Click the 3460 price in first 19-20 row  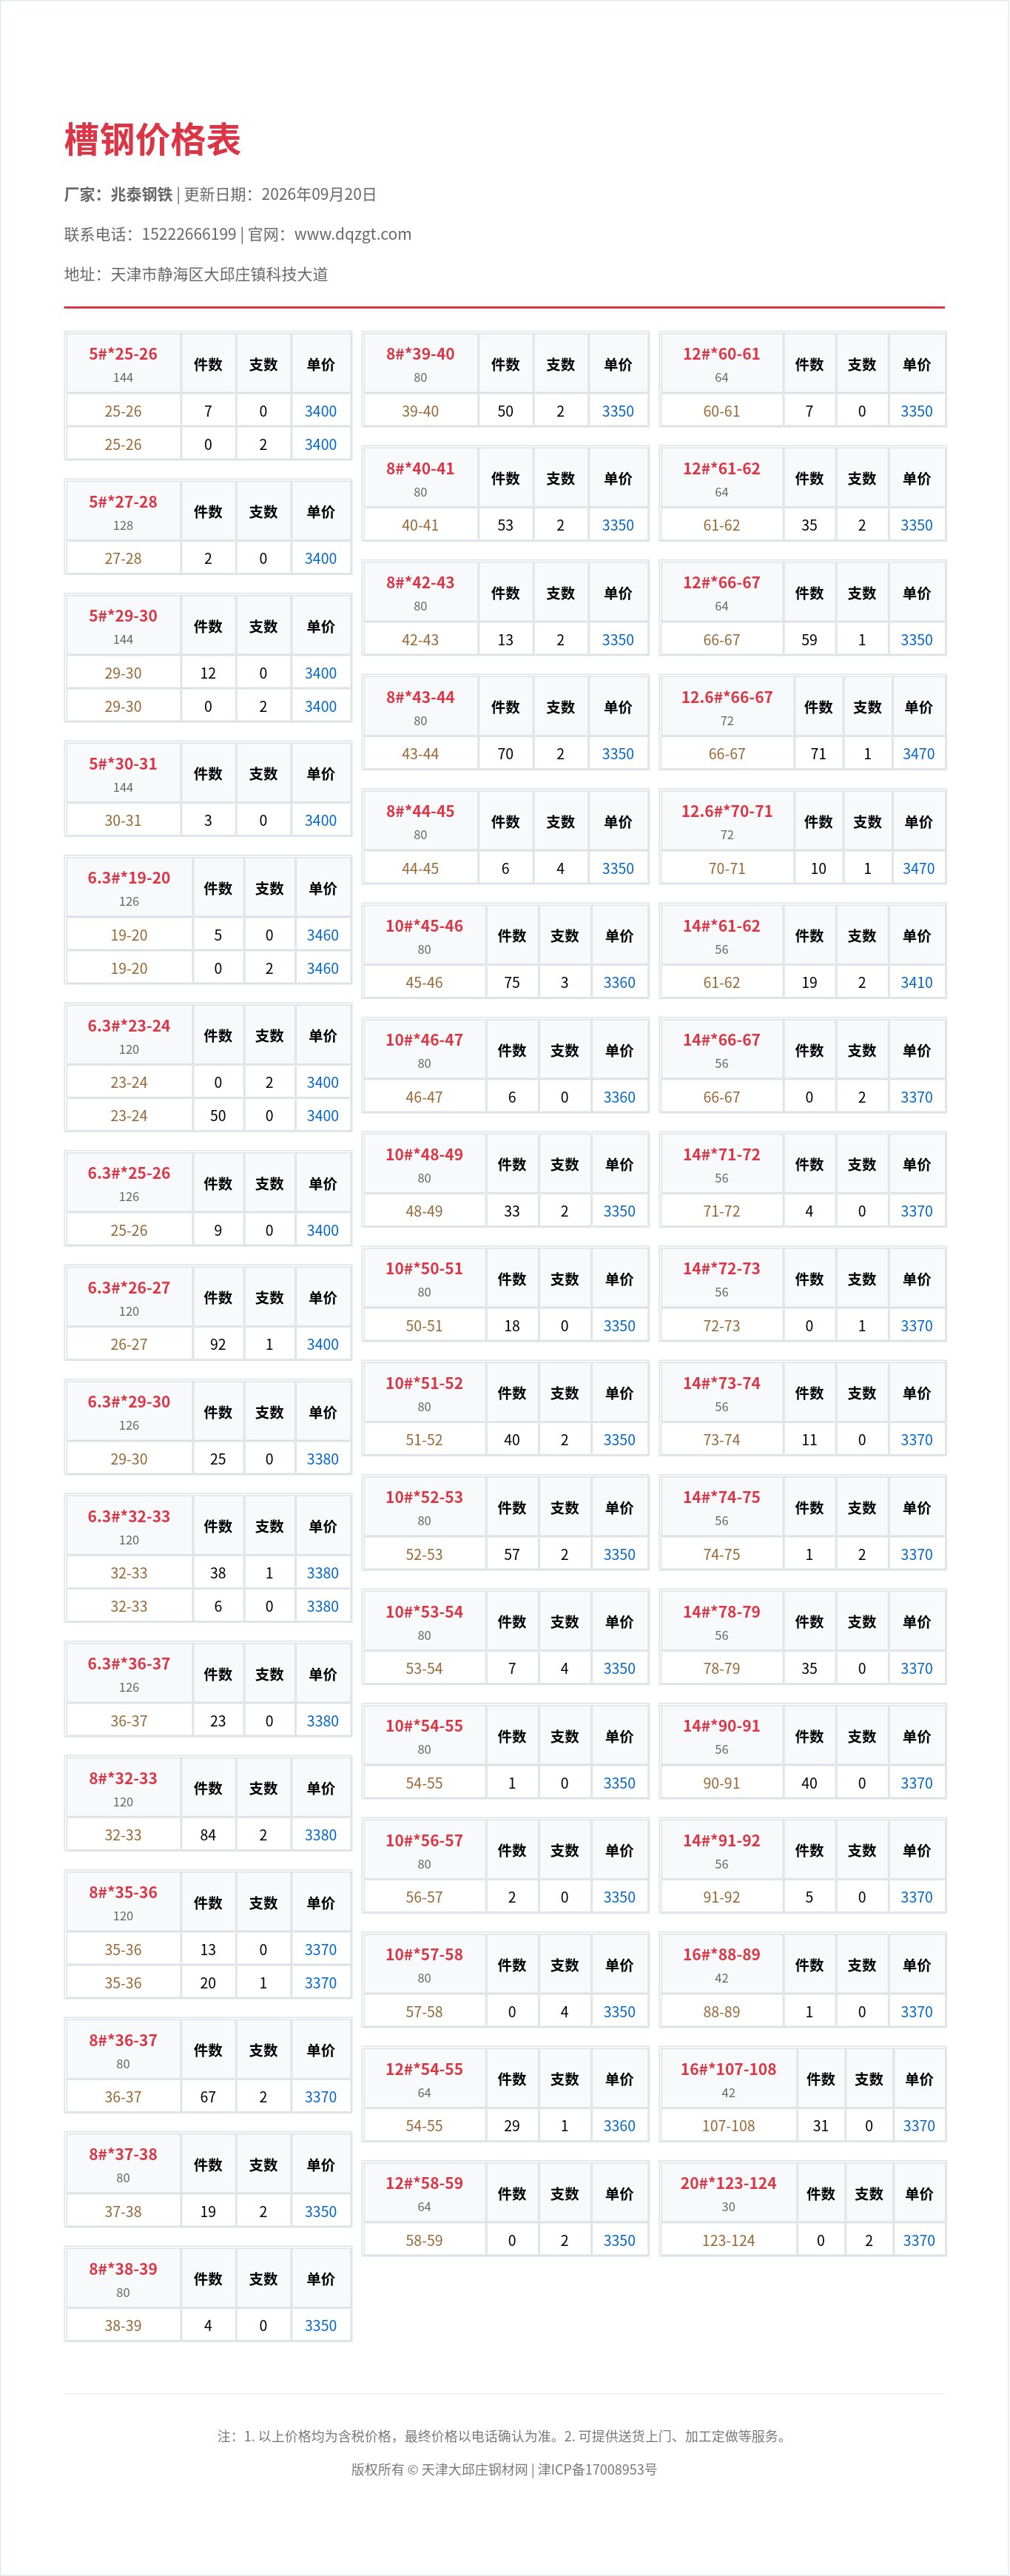point(322,935)
